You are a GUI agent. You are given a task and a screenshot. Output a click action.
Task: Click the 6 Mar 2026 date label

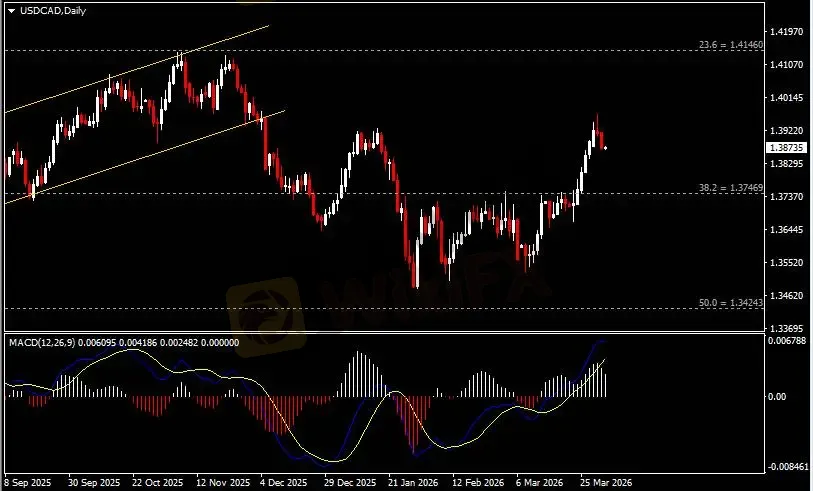click(x=540, y=483)
